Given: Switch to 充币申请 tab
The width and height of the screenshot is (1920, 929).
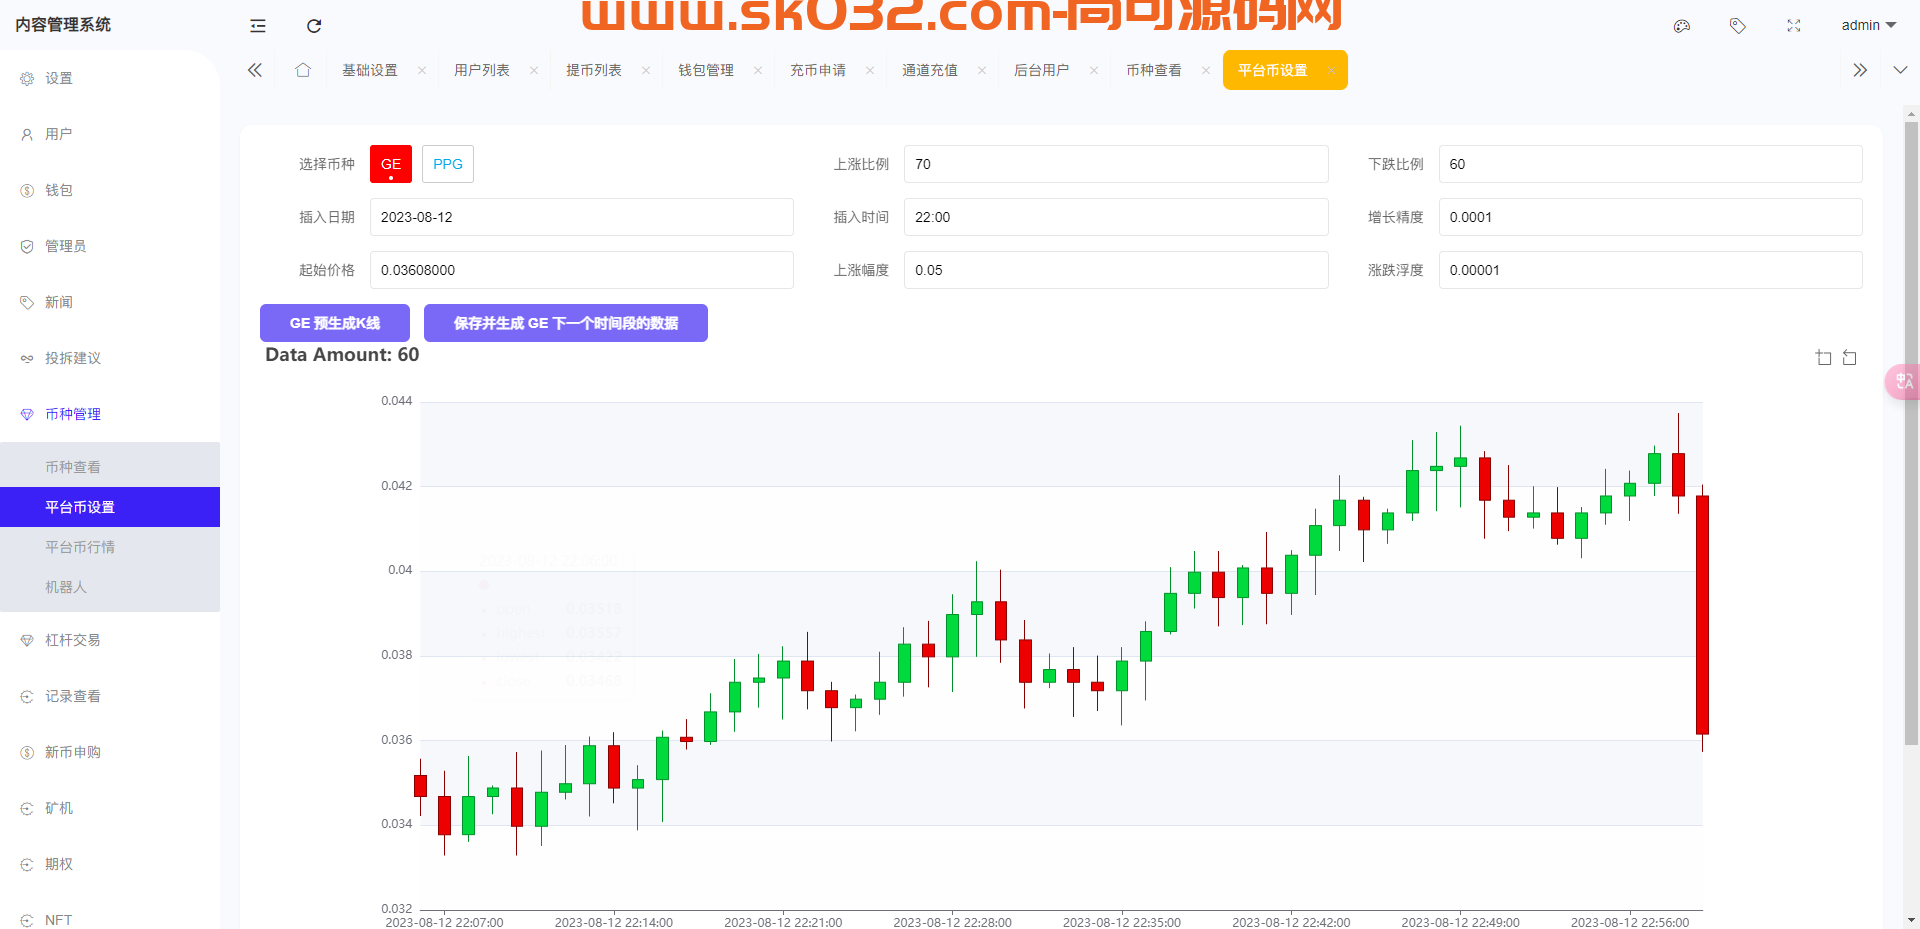Looking at the screenshot, I should click(818, 70).
